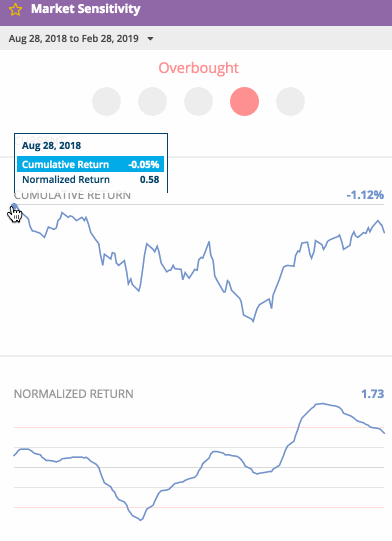Click the highlighted pink Overbought circle
Screen dimensions: 392x541
[244, 101]
